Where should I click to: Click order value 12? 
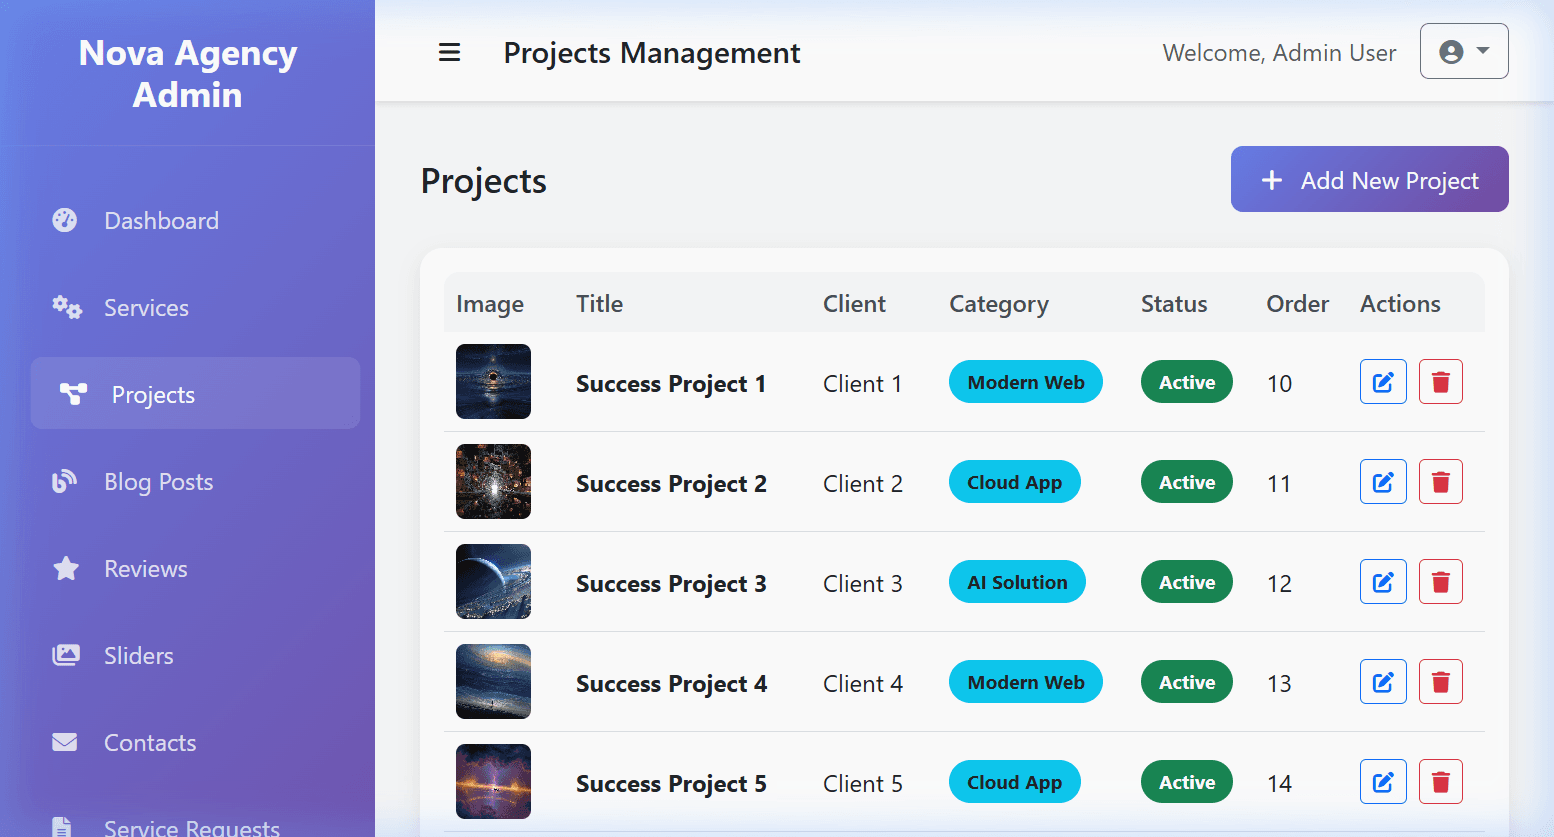(1279, 584)
